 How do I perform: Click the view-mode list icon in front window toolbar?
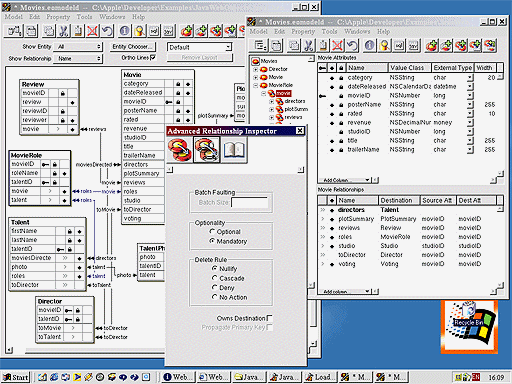click(x=261, y=45)
